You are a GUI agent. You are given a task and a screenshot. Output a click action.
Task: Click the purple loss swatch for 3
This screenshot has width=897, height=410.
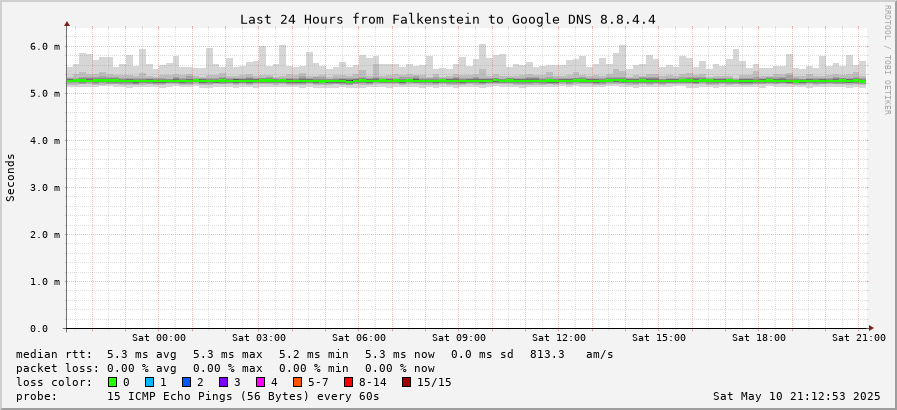(223, 382)
